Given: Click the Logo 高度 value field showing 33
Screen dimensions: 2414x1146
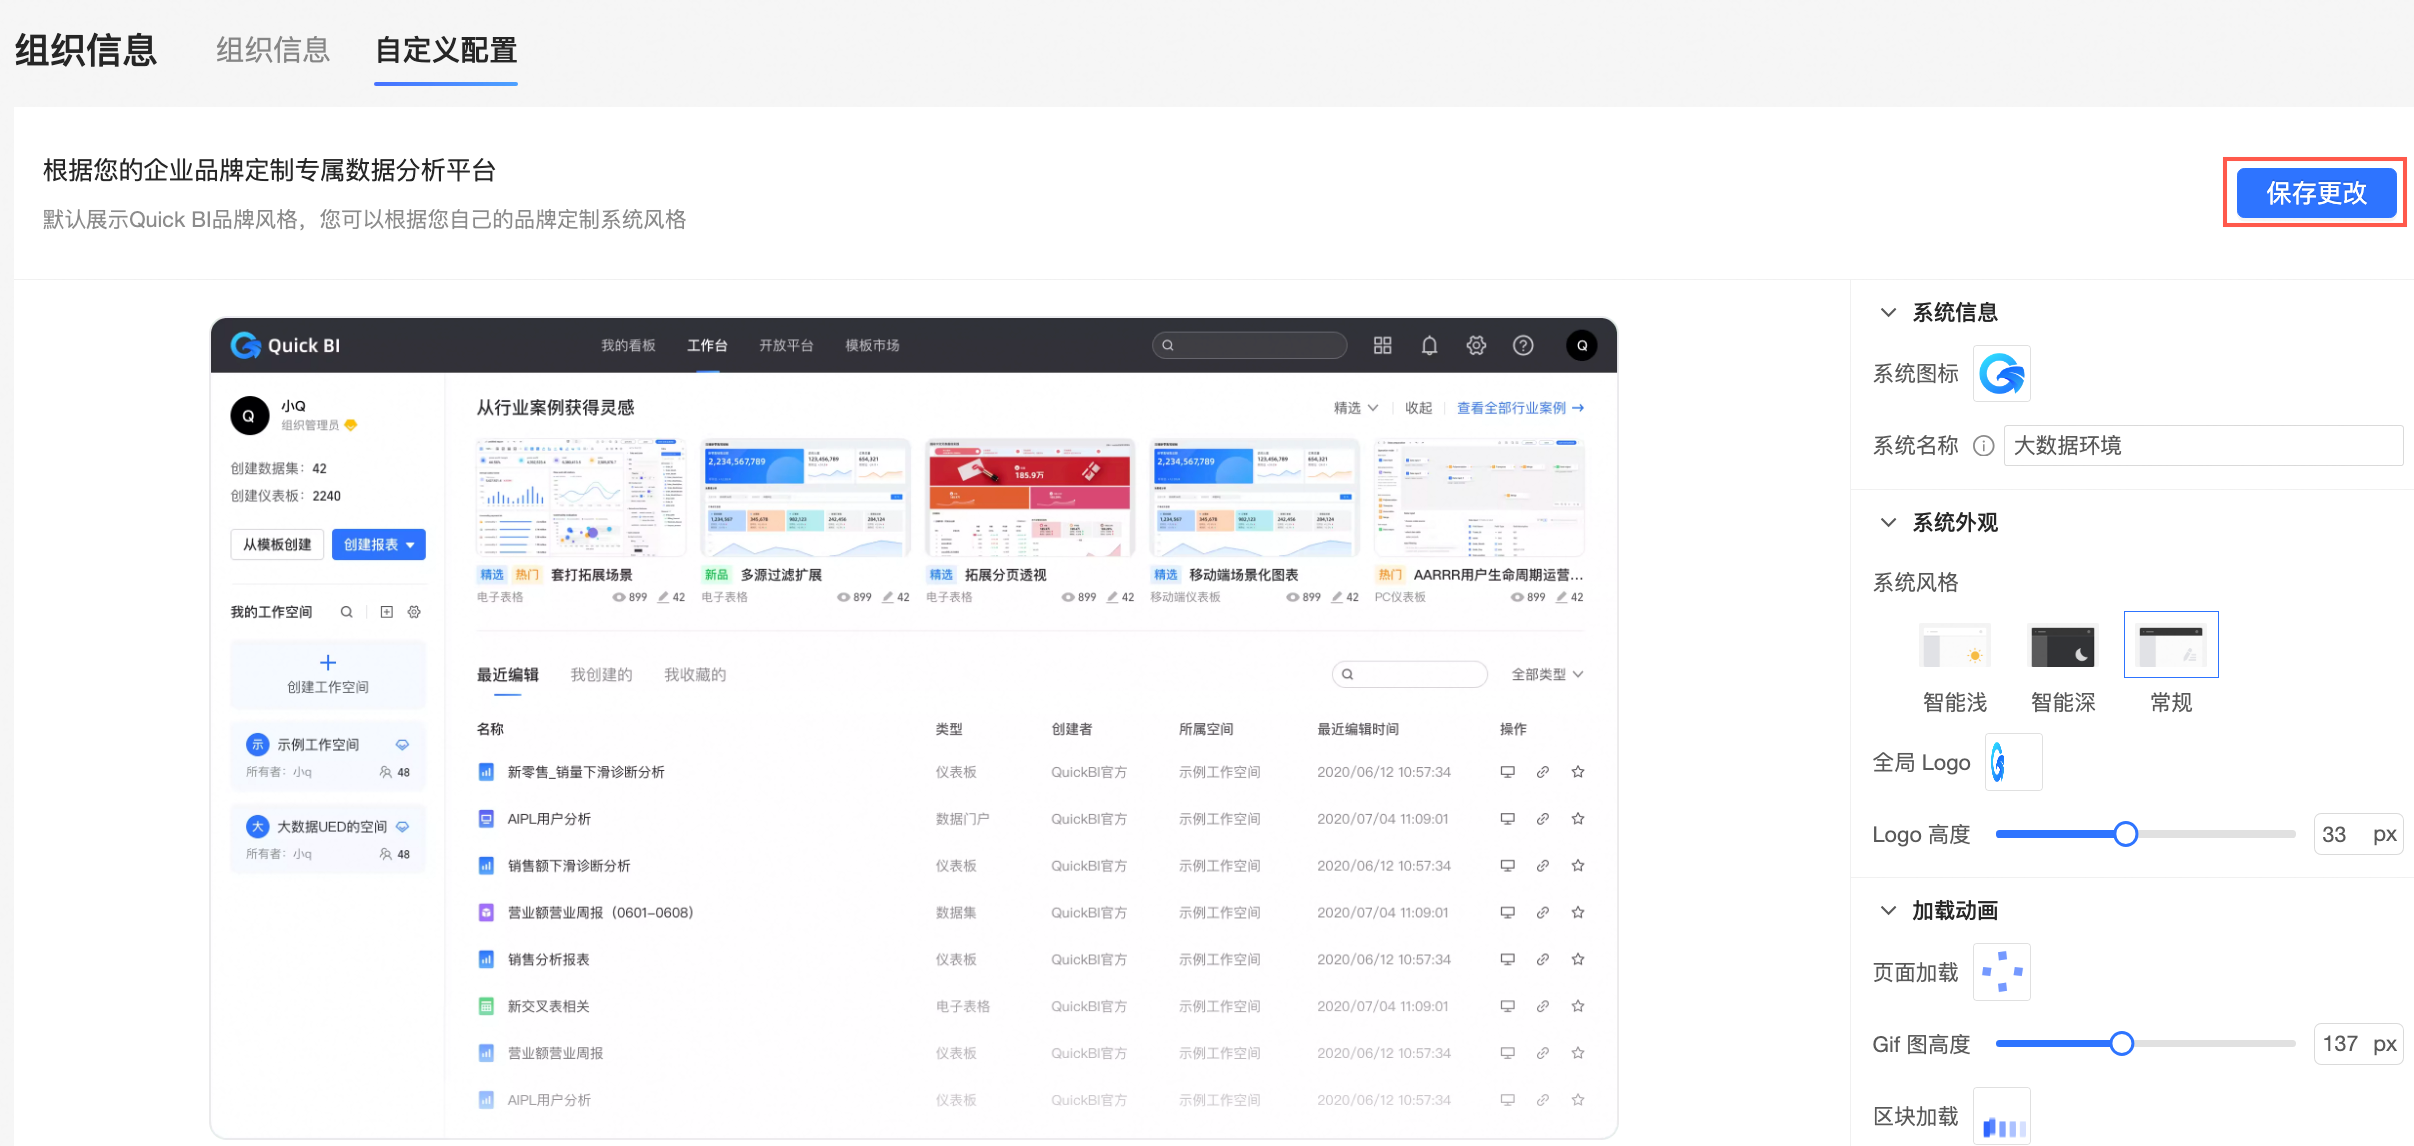Looking at the screenshot, I should (2358, 834).
